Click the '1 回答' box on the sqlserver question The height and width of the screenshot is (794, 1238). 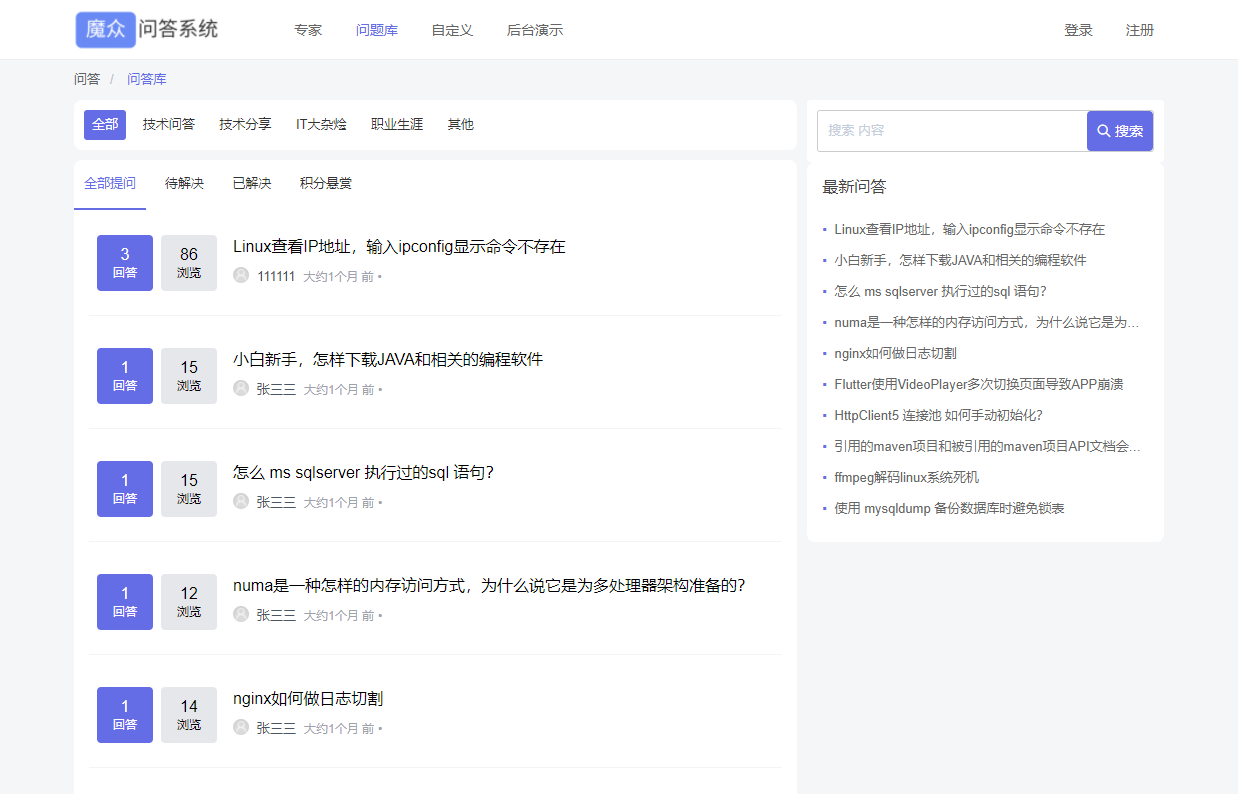click(125, 489)
